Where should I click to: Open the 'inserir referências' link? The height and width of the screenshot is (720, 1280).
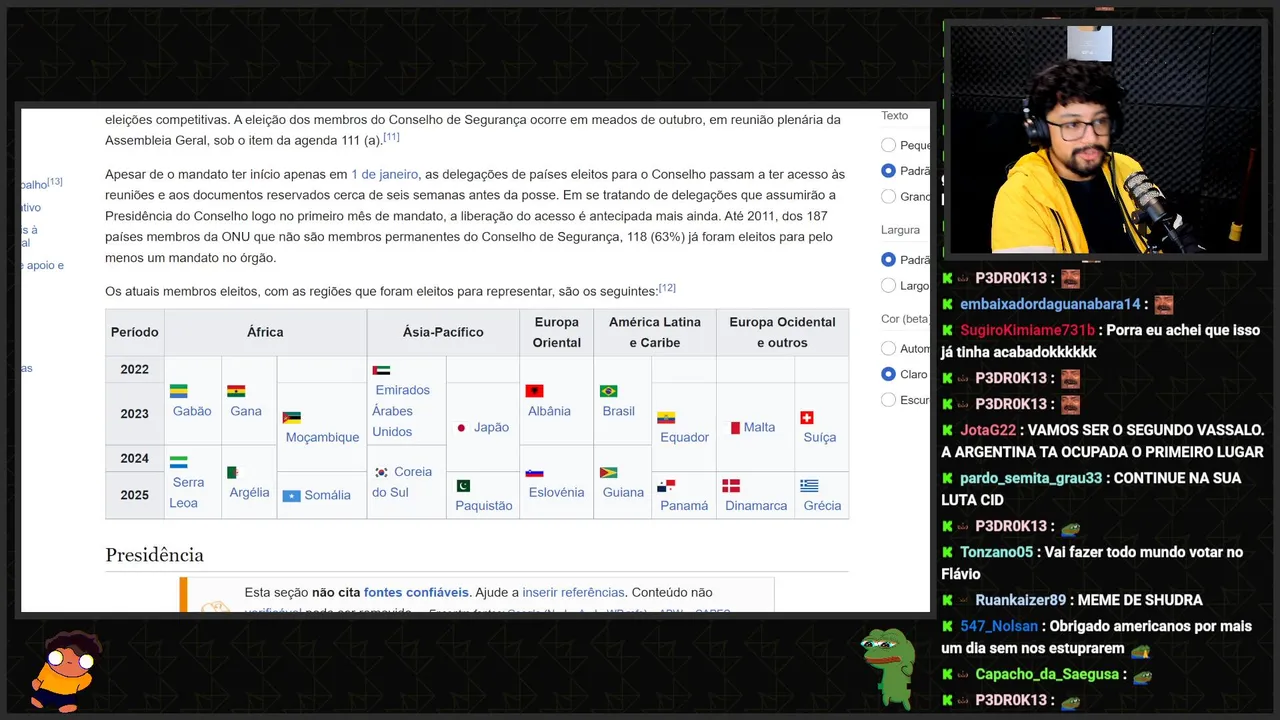(x=573, y=592)
